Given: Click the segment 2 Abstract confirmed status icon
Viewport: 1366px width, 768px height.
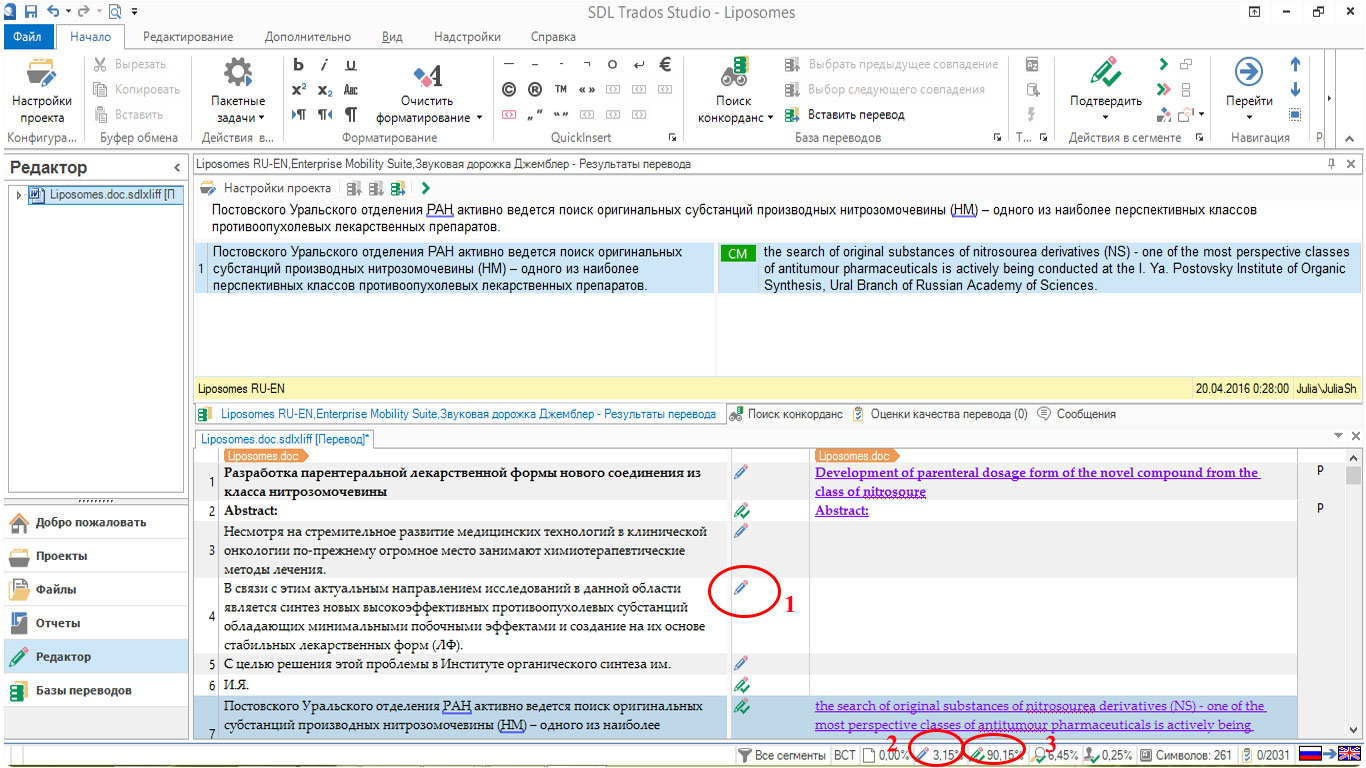Looking at the screenshot, I should (x=741, y=511).
